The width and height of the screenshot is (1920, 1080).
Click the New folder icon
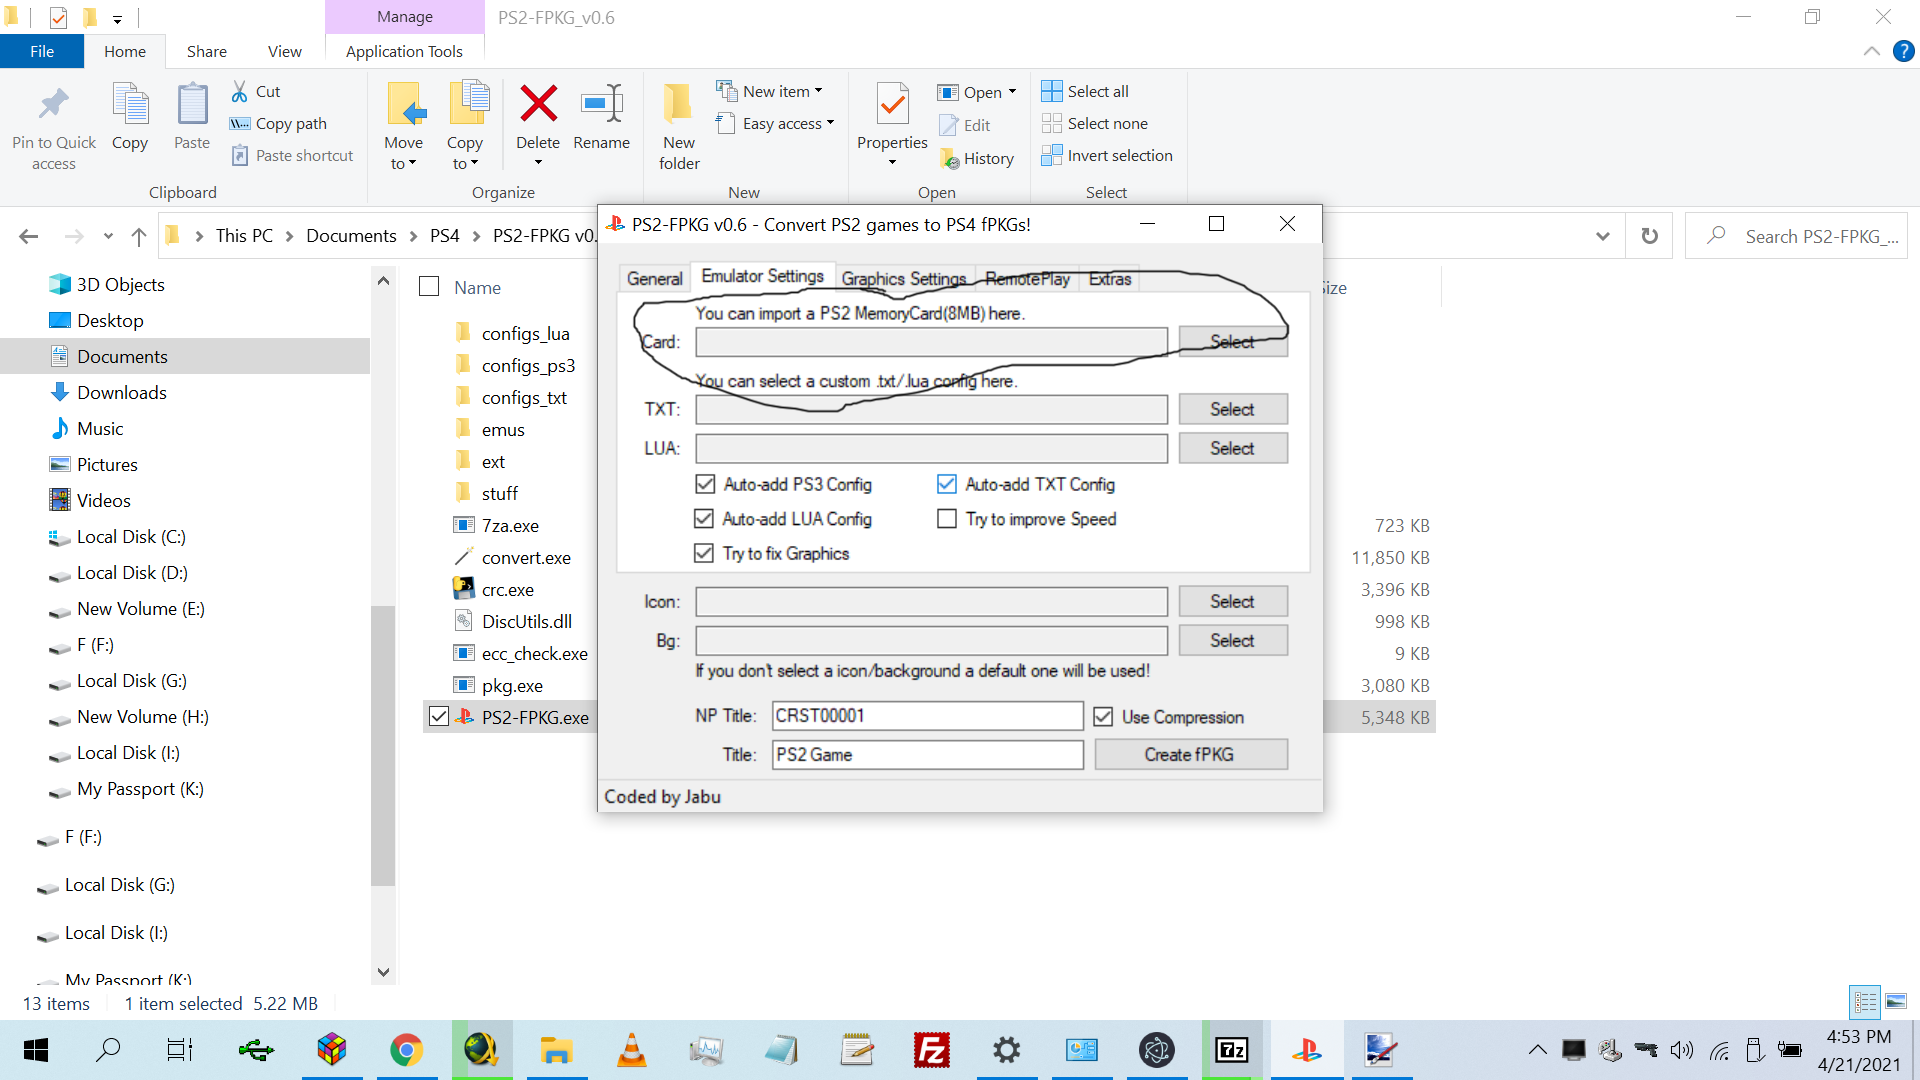click(678, 103)
